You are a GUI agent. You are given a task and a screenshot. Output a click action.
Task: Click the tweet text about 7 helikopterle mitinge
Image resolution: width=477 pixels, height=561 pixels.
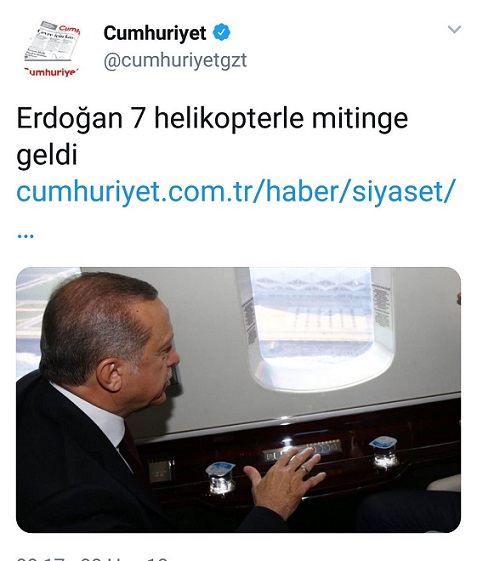[x=212, y=136]
